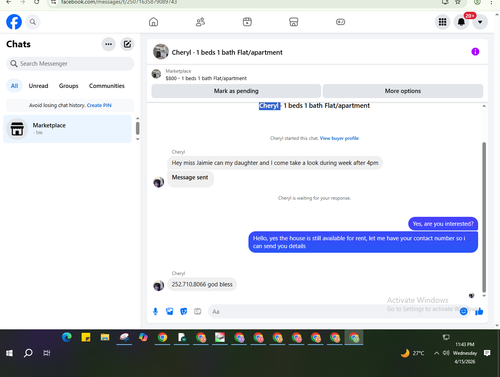Click the Message sent bubble
Image resolution: width=500 pixels, height=377 pixels.
click(x=190, y=178)
